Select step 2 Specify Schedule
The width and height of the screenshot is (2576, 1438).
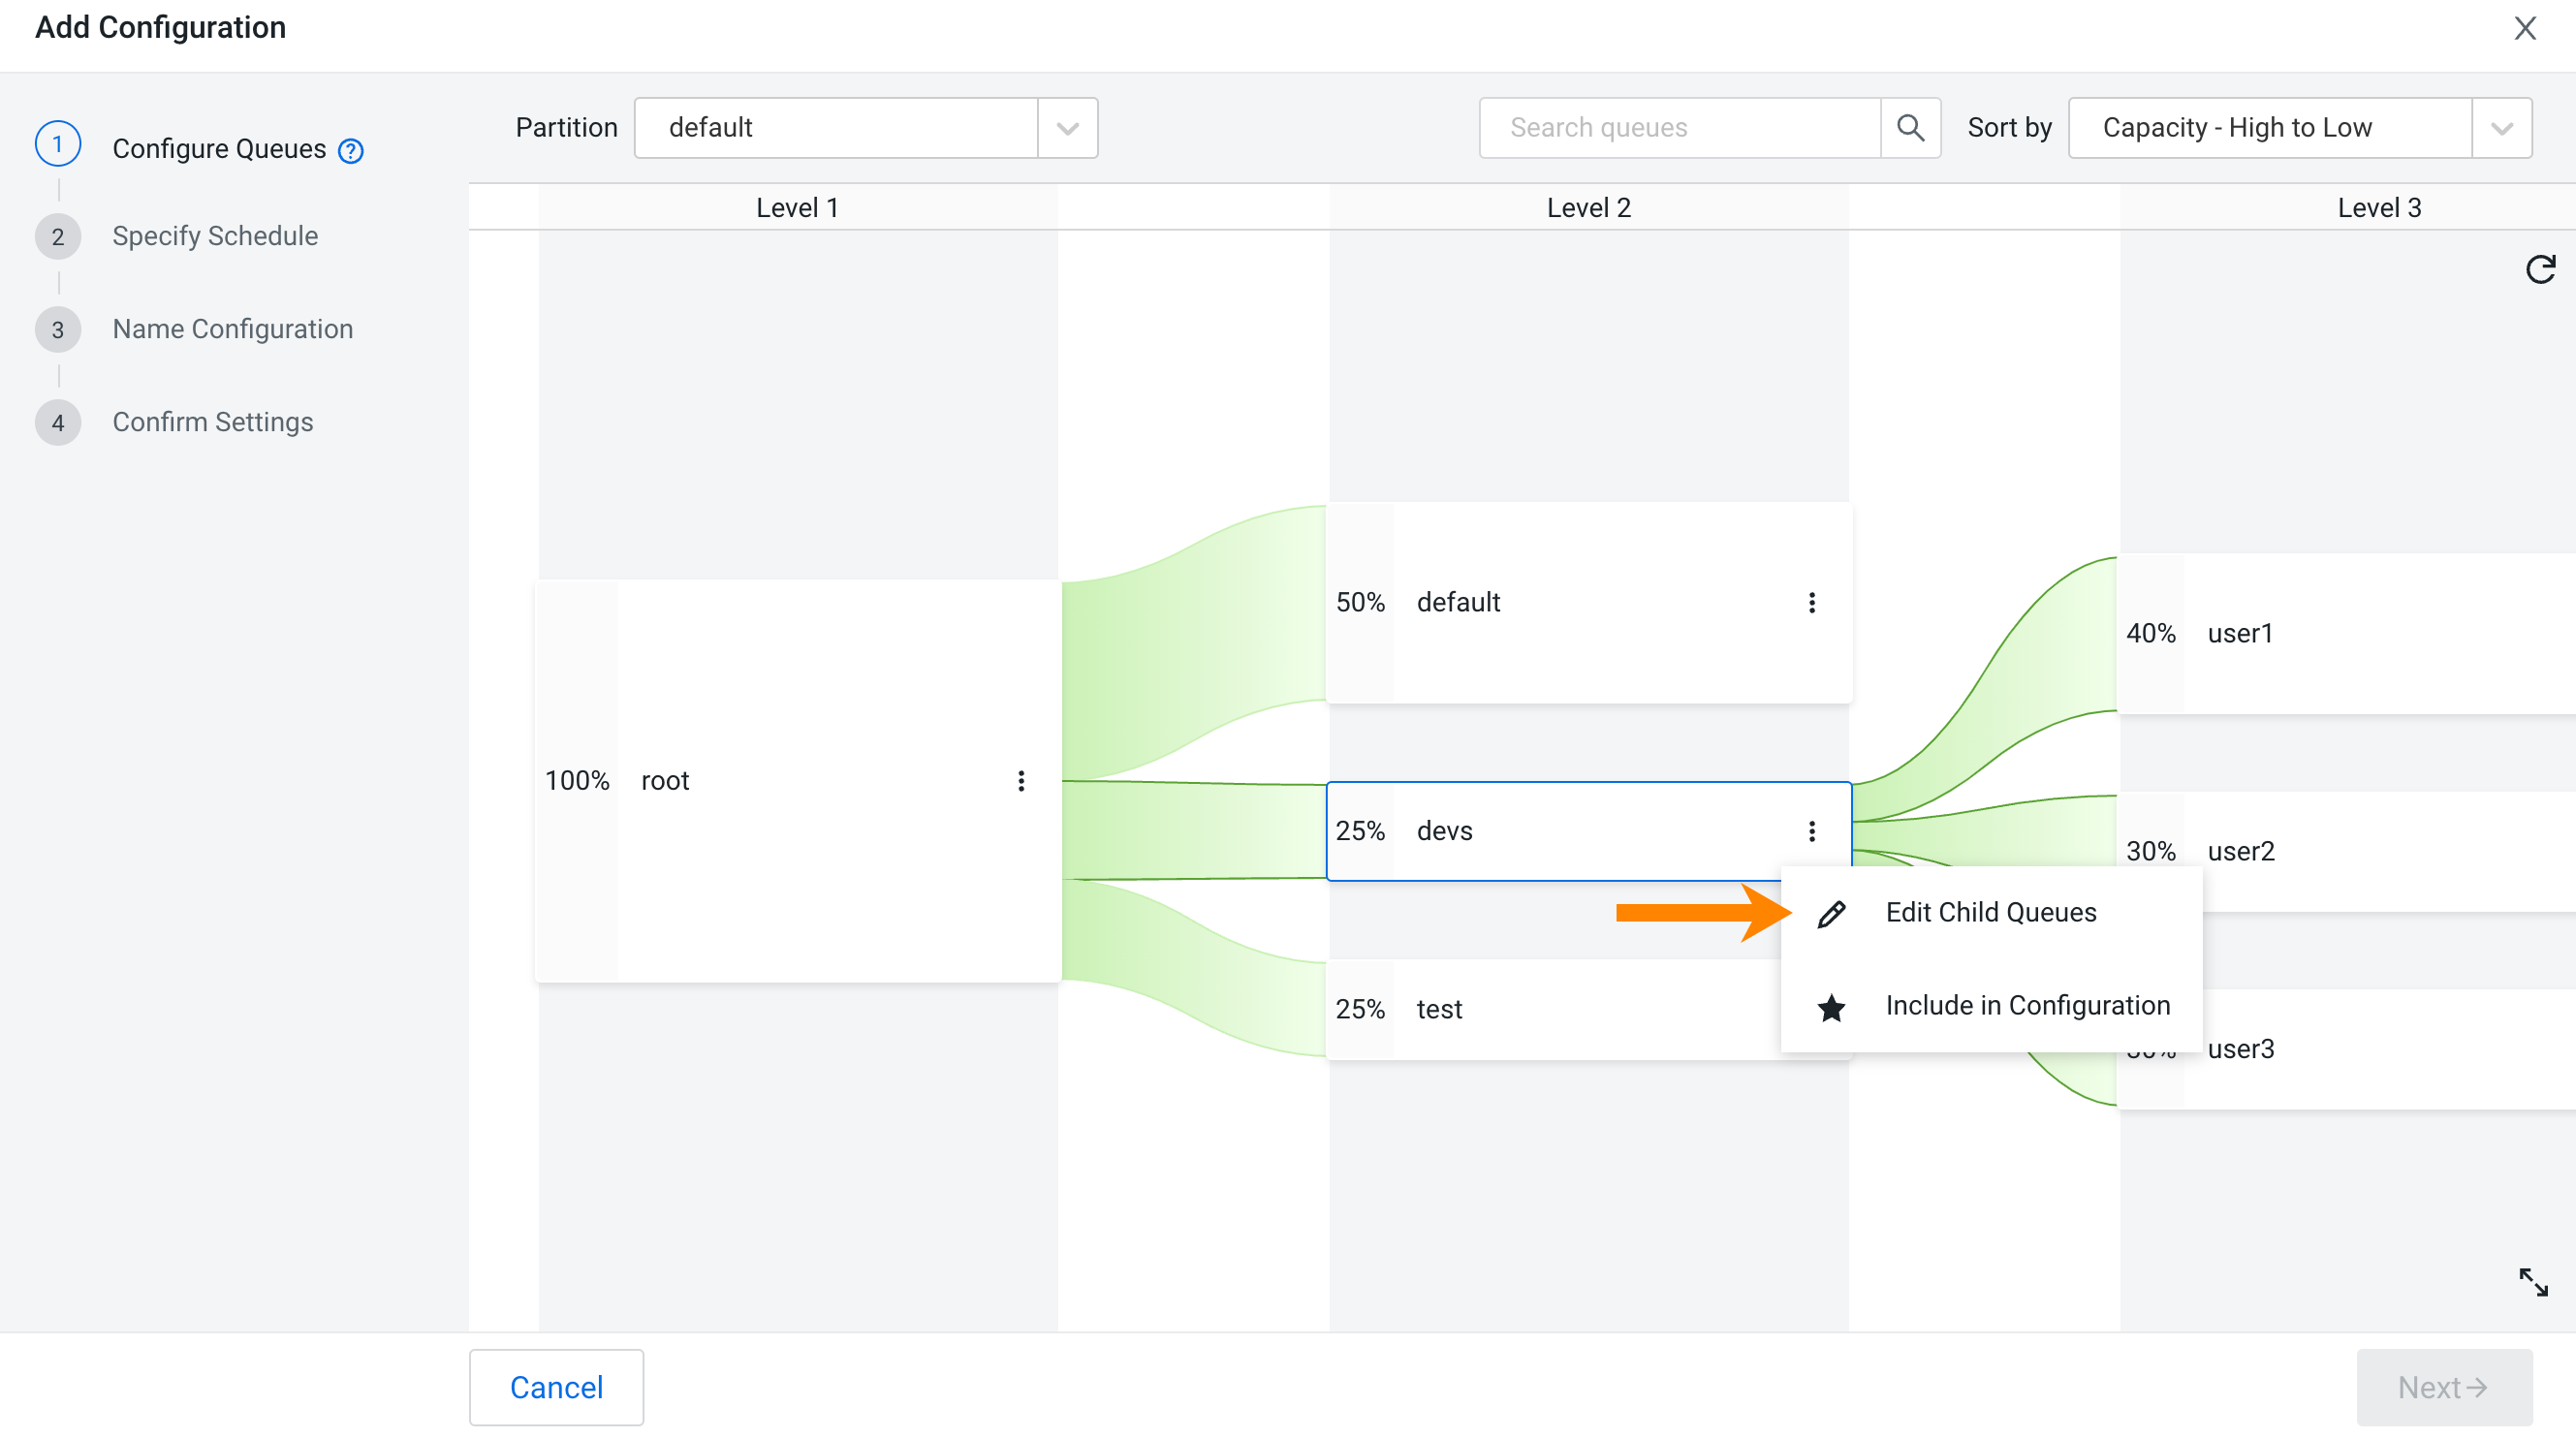pos(215,236)
